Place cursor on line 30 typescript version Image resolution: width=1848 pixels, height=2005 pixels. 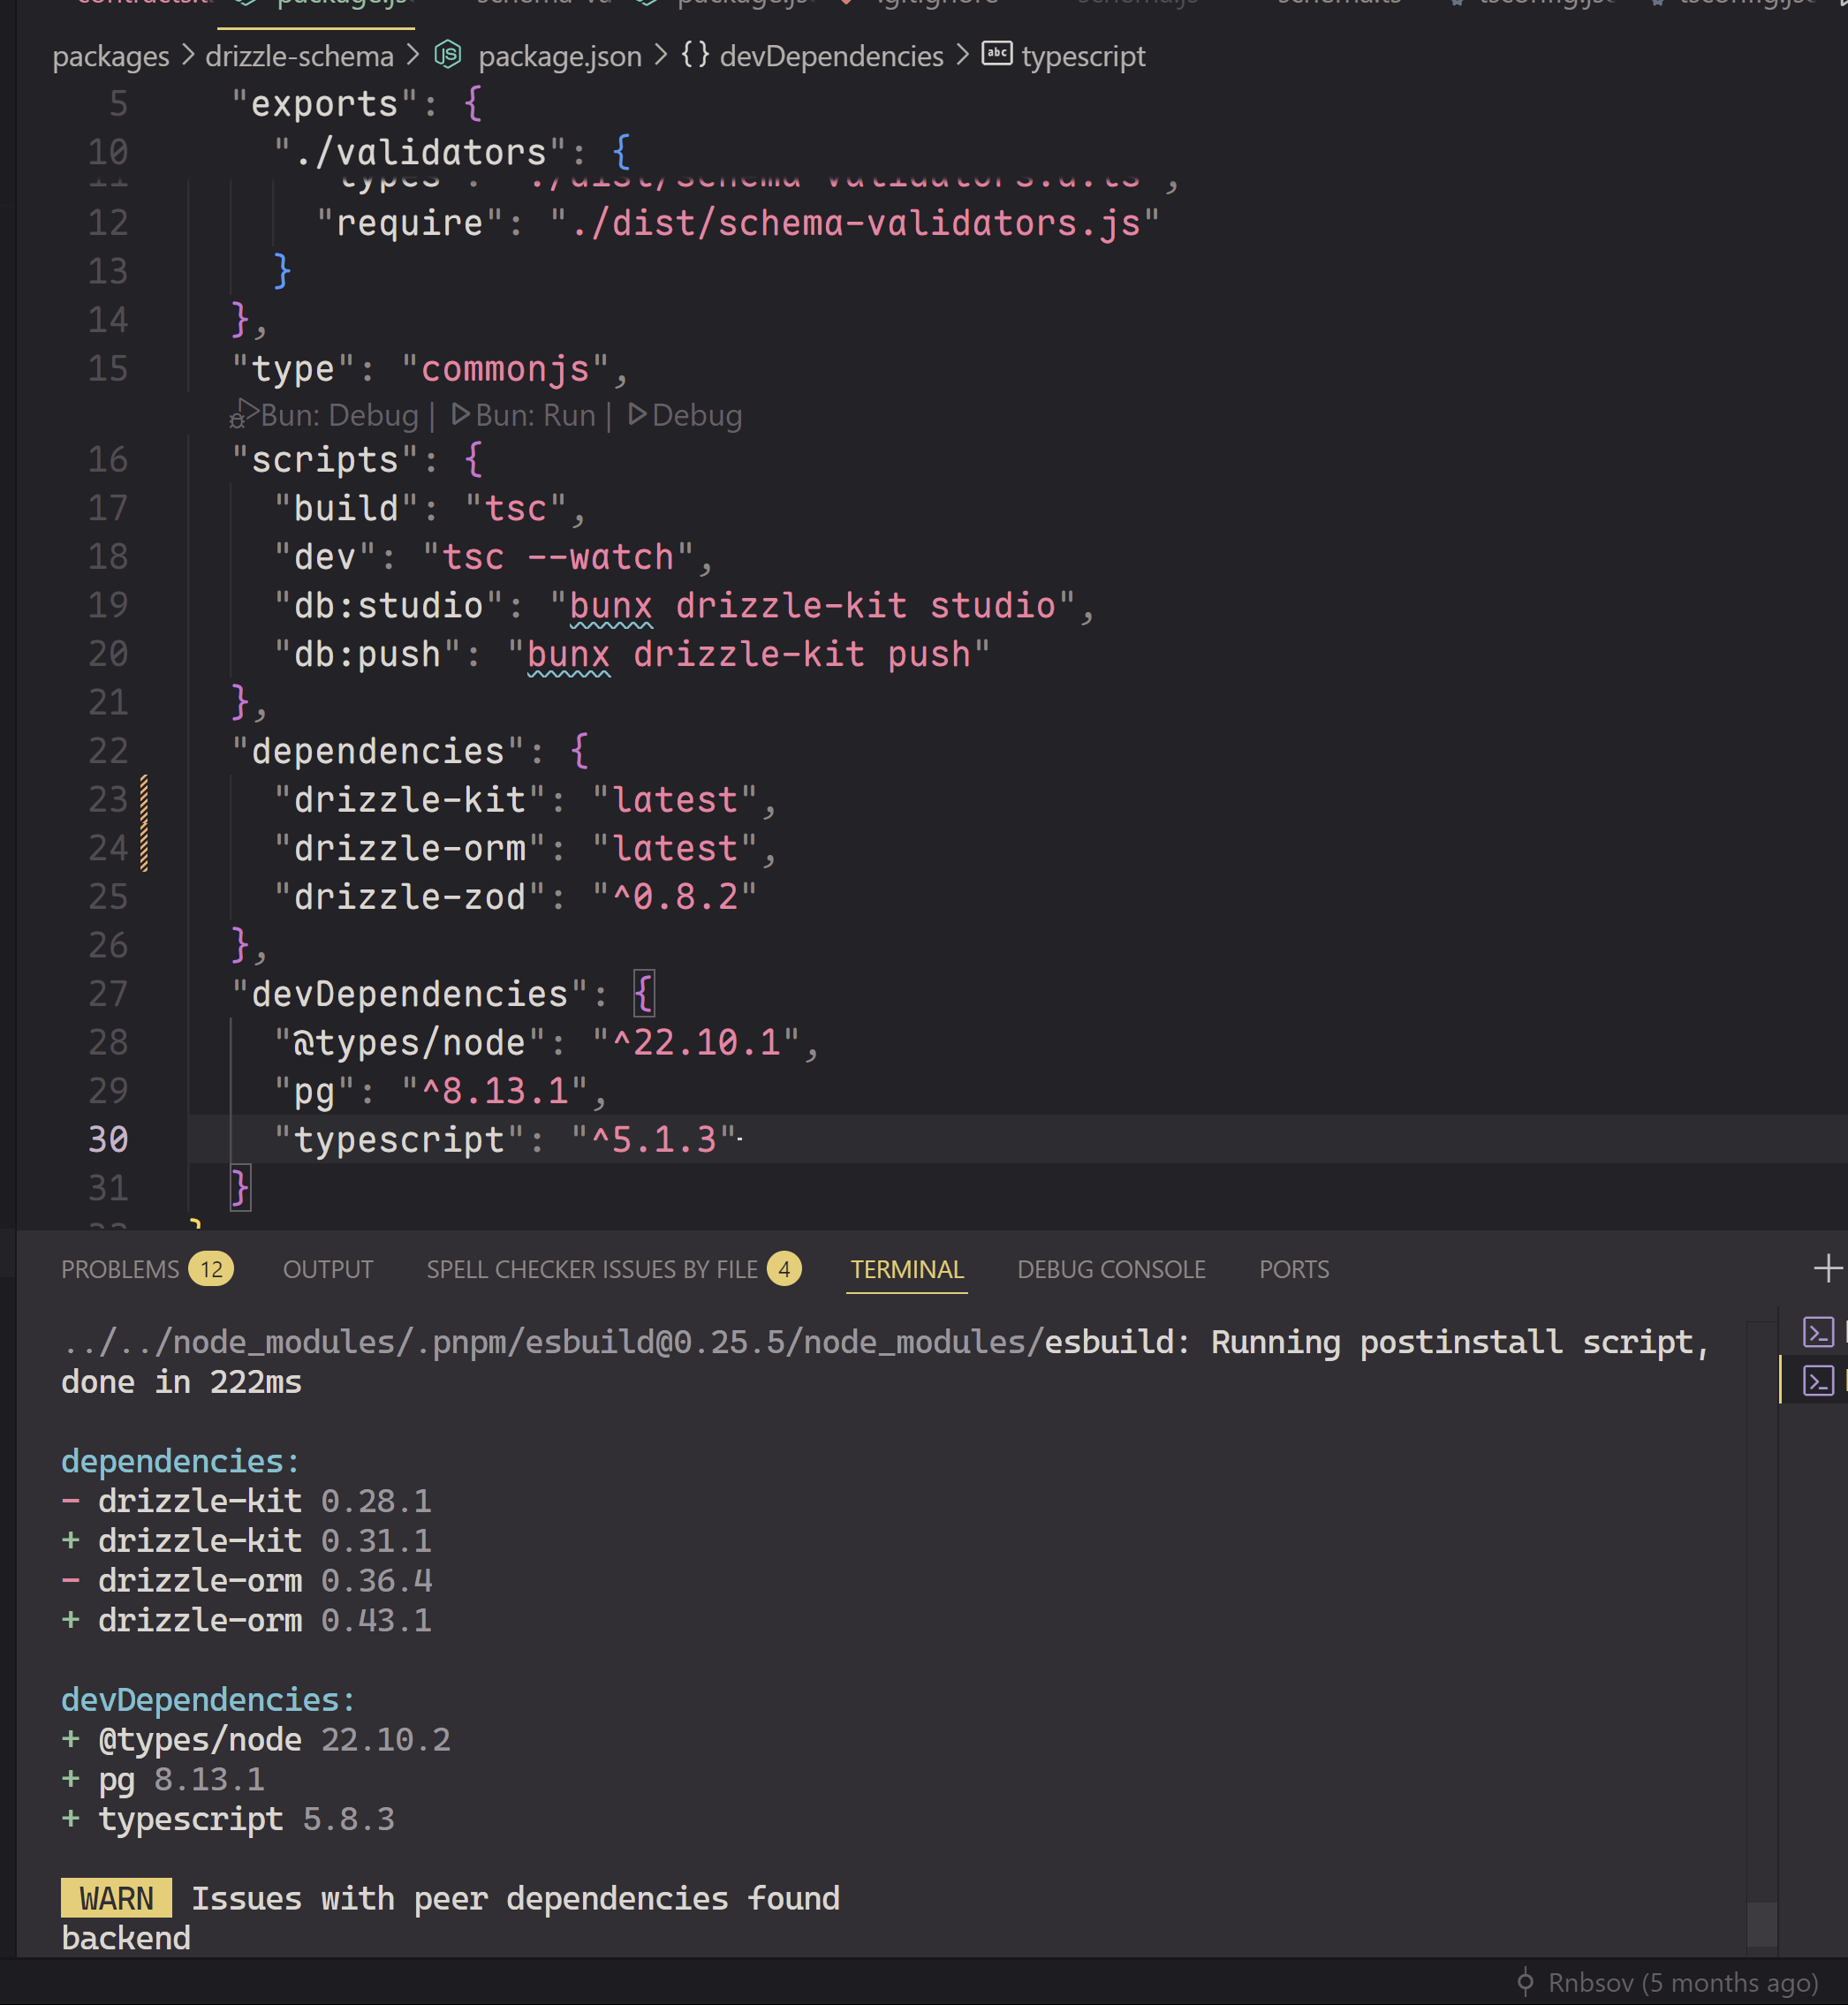654,1139
